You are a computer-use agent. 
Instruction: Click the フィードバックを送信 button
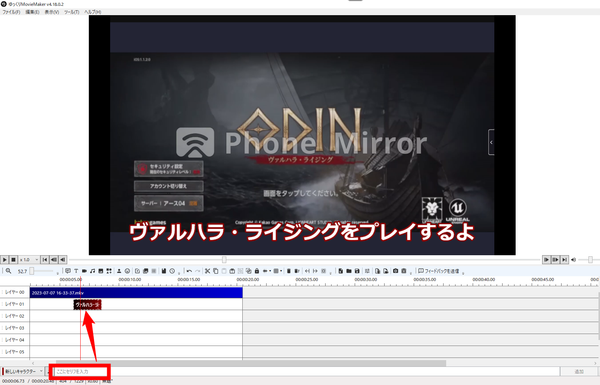click(439, 271)
